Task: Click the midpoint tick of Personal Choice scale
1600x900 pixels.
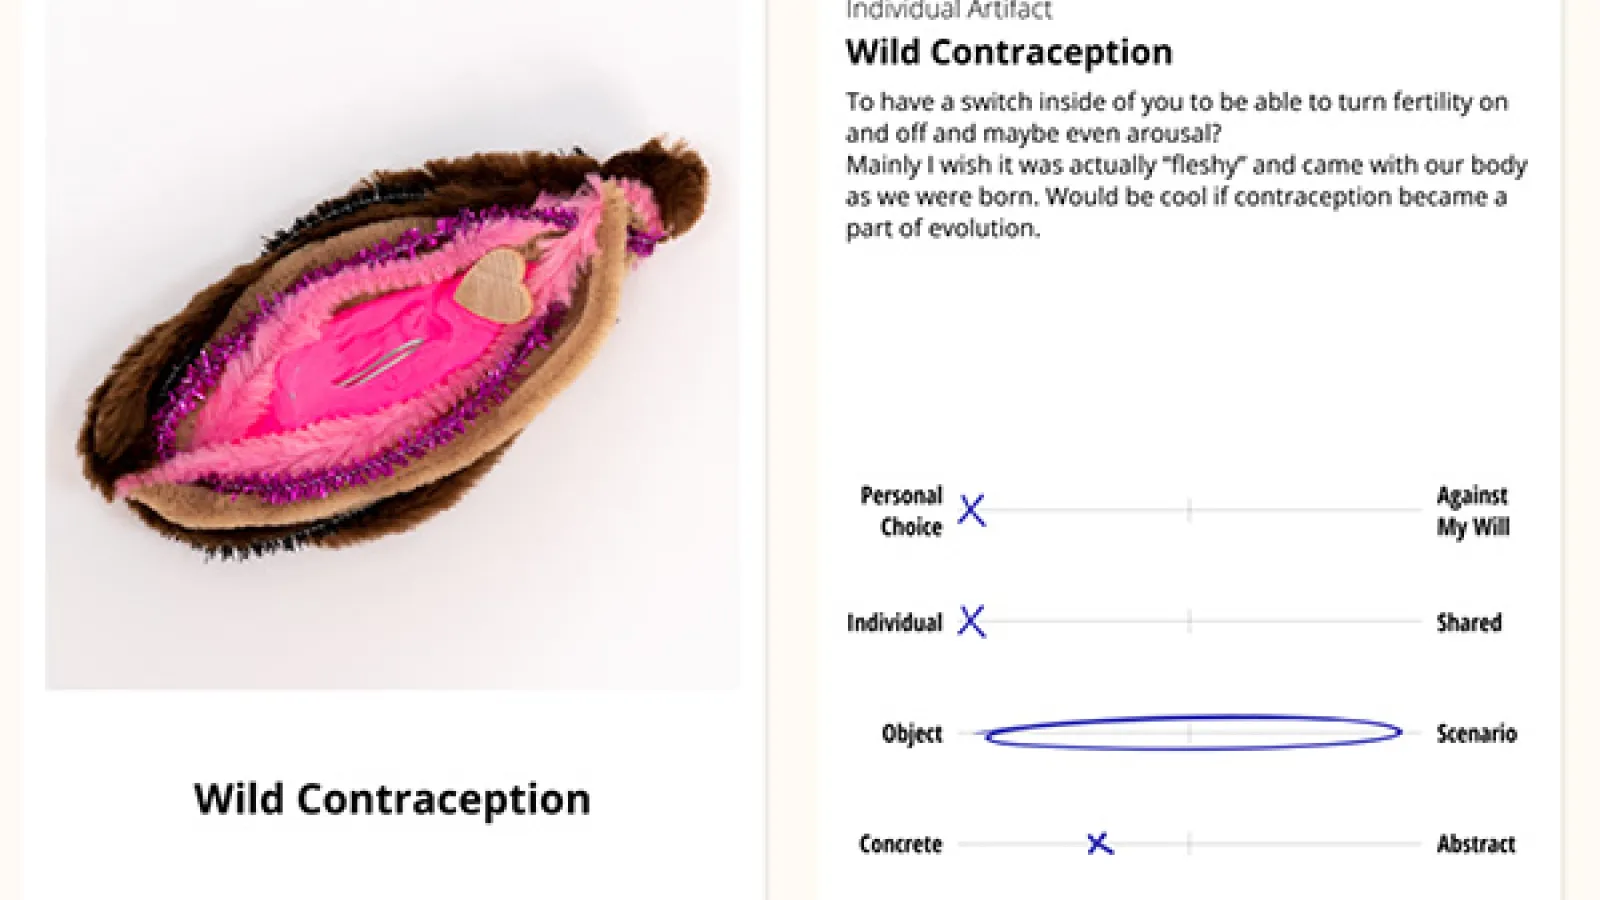Action: (x=1189, y=510)
